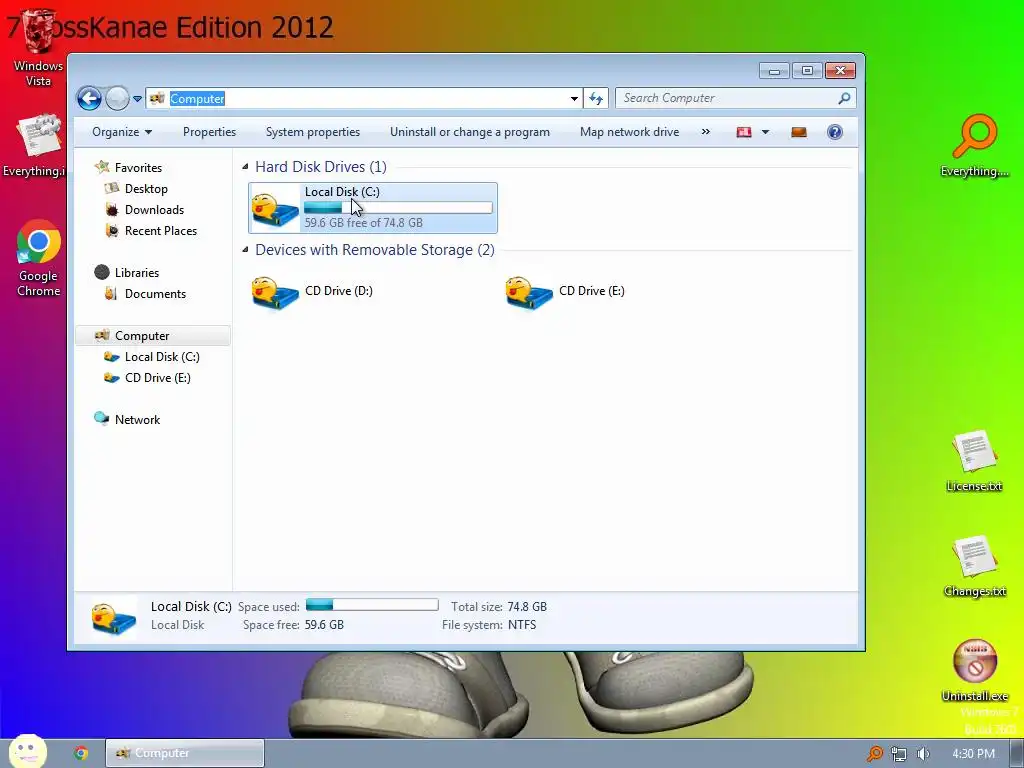Image resolution: width=1024 pixels, height=768 pixels.
Task: Select the CD Drive (E:) icon
Action: pyautogui.click(x=529, y=292)
